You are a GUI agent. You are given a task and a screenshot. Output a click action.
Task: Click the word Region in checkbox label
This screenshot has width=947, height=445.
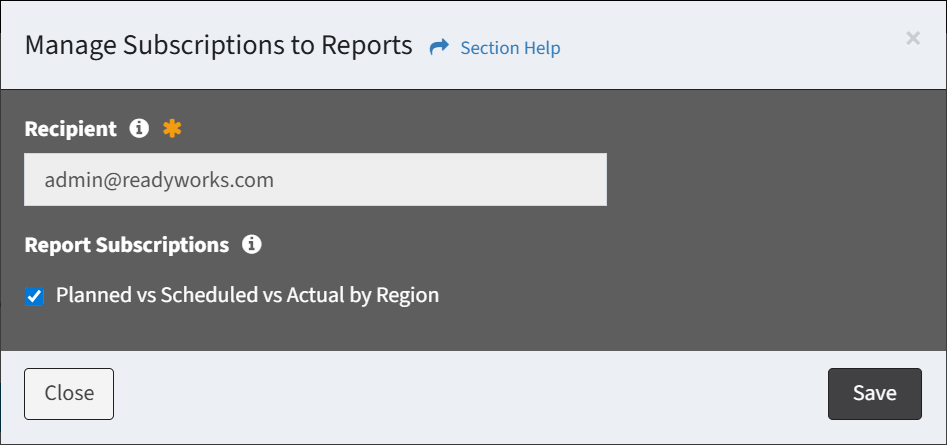pyautogui.click(x=407, y=295)
